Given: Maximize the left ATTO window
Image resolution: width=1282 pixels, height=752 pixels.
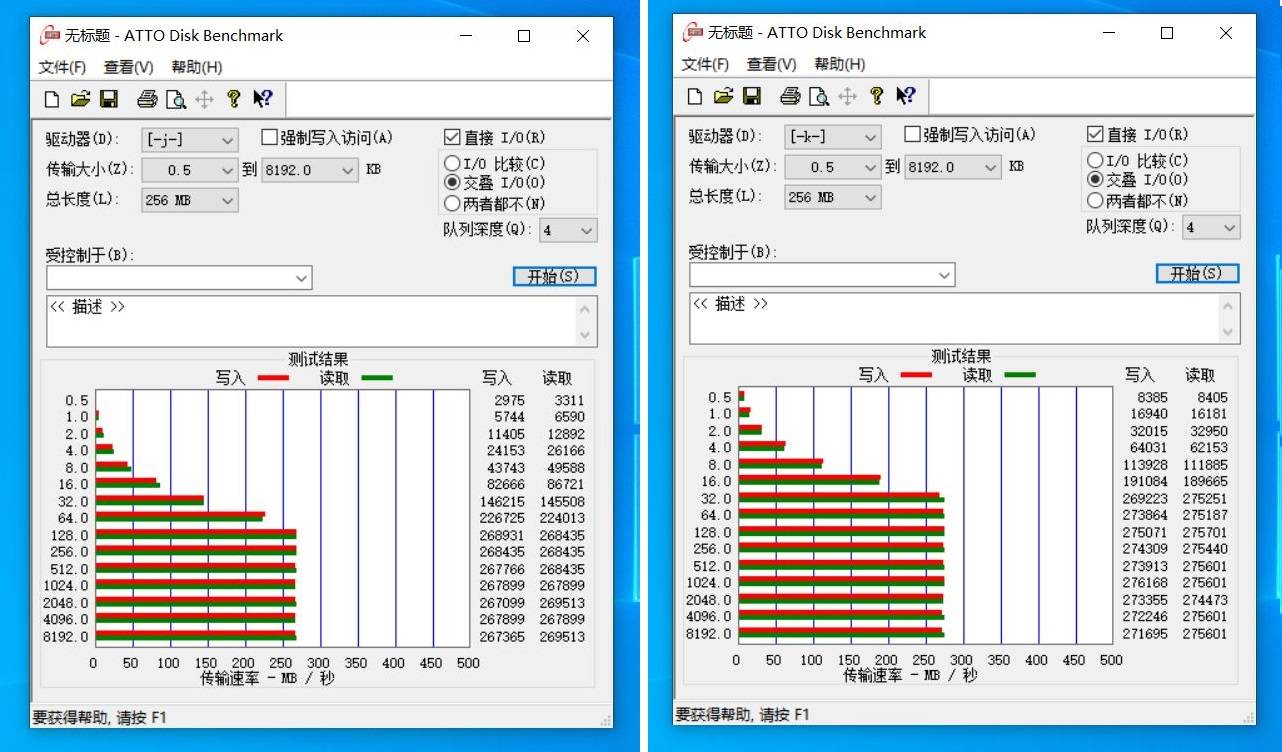Looking at the screenshot, I should (524, 36).
